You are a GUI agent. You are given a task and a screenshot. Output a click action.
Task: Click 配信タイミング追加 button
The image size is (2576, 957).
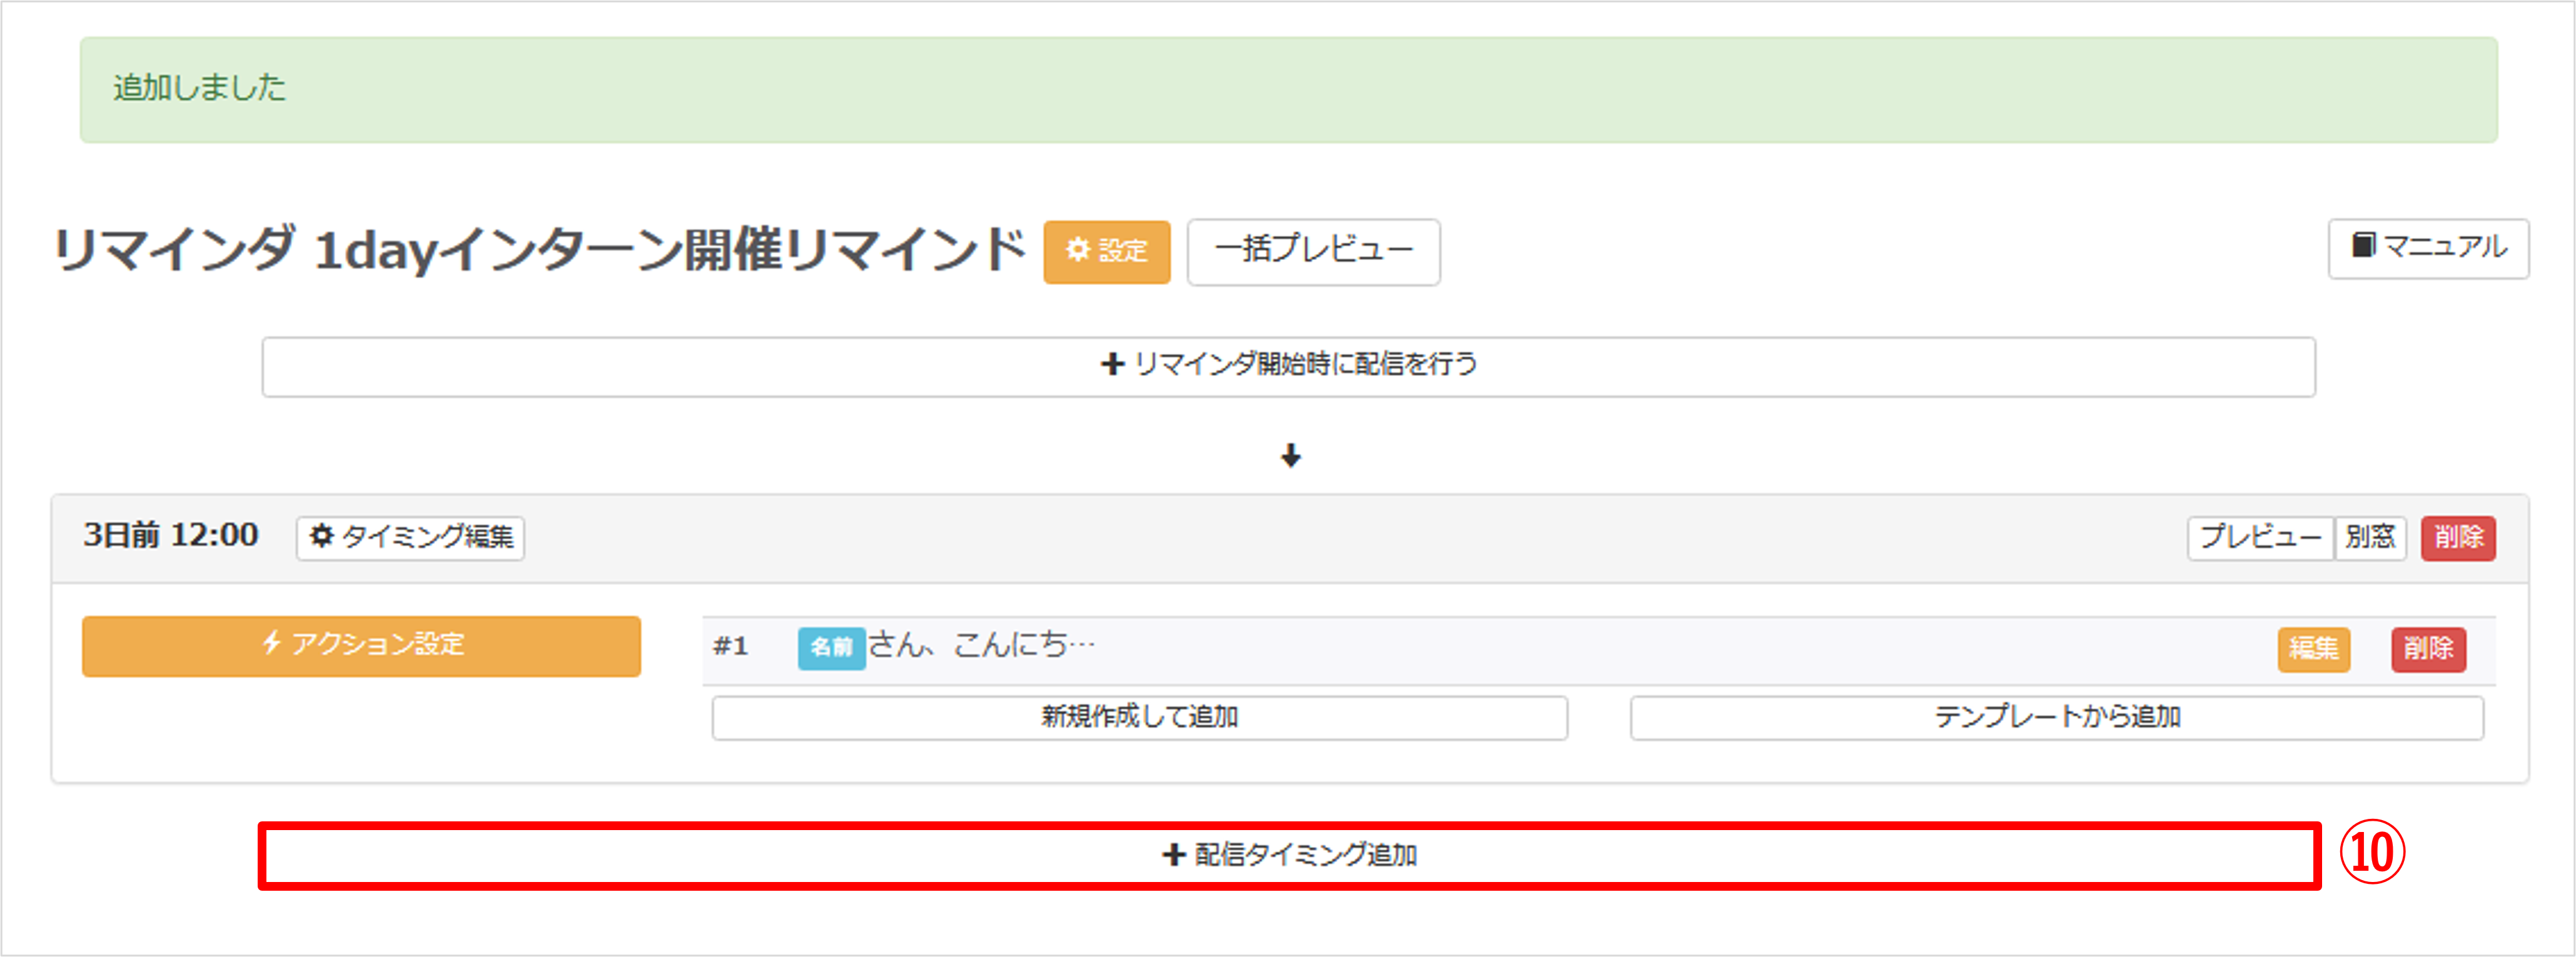[1289, 856]
